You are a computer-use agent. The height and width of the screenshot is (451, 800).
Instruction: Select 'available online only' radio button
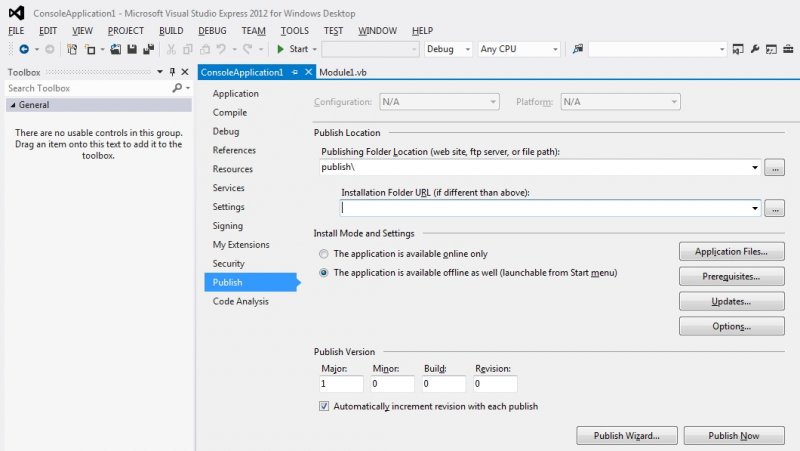point(323,254)
